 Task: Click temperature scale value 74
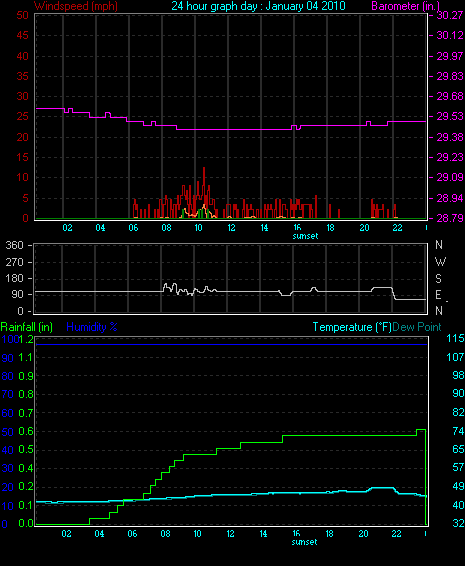[458, 431]
